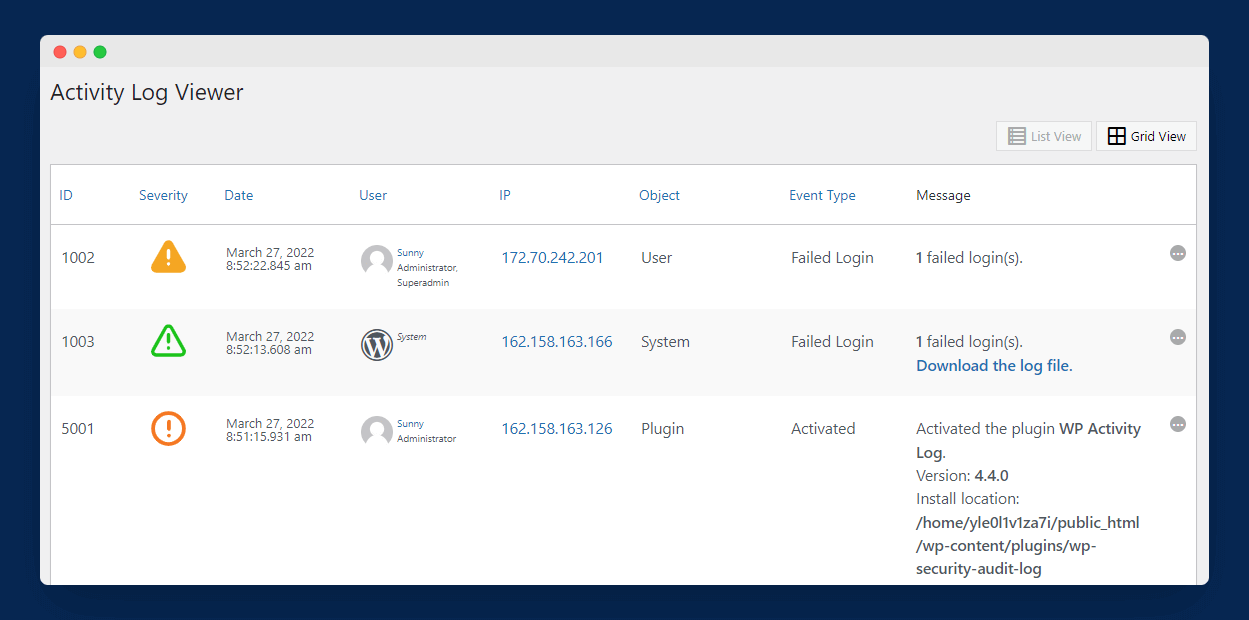Click the orange warning triangle for event 1002

[168, 257]
